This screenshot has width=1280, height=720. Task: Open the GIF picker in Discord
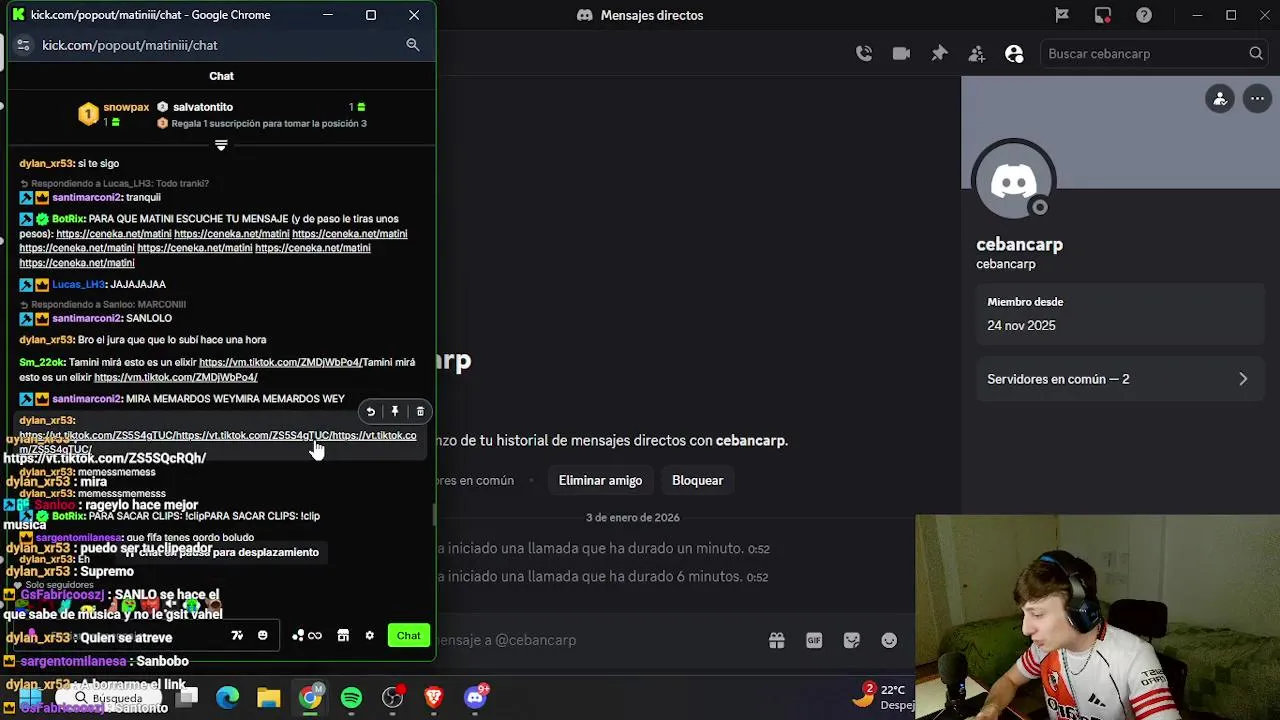[x=814, y=640]
